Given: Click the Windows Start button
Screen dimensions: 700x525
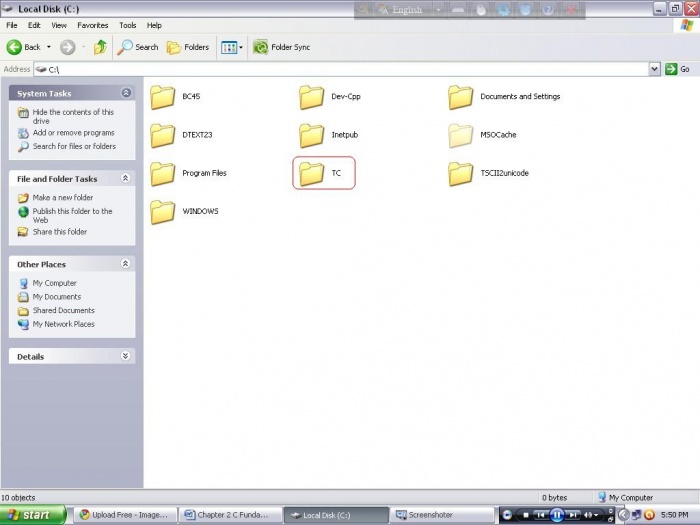Looking at the screenshot, I should [x=33, y=515].
